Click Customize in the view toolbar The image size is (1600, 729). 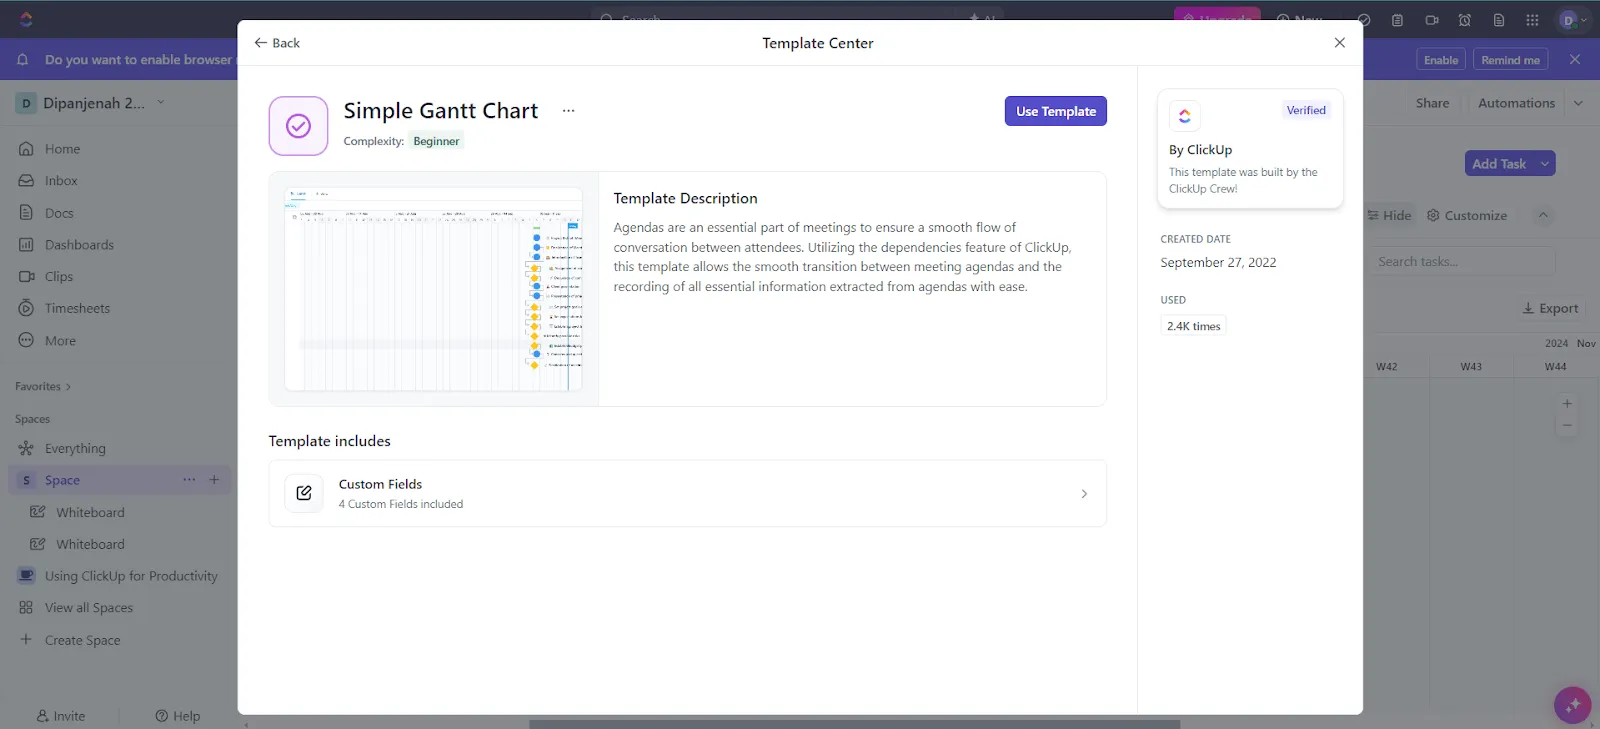1467,216
